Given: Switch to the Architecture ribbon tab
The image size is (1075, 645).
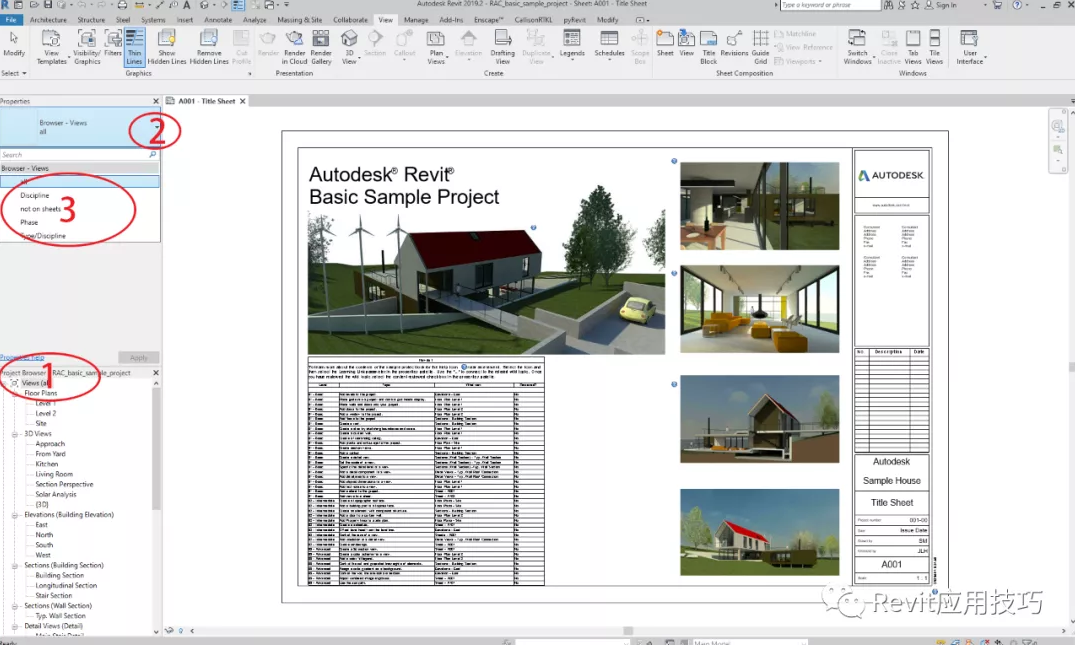Looking at the screenshot, I should [x=49, y=19].
